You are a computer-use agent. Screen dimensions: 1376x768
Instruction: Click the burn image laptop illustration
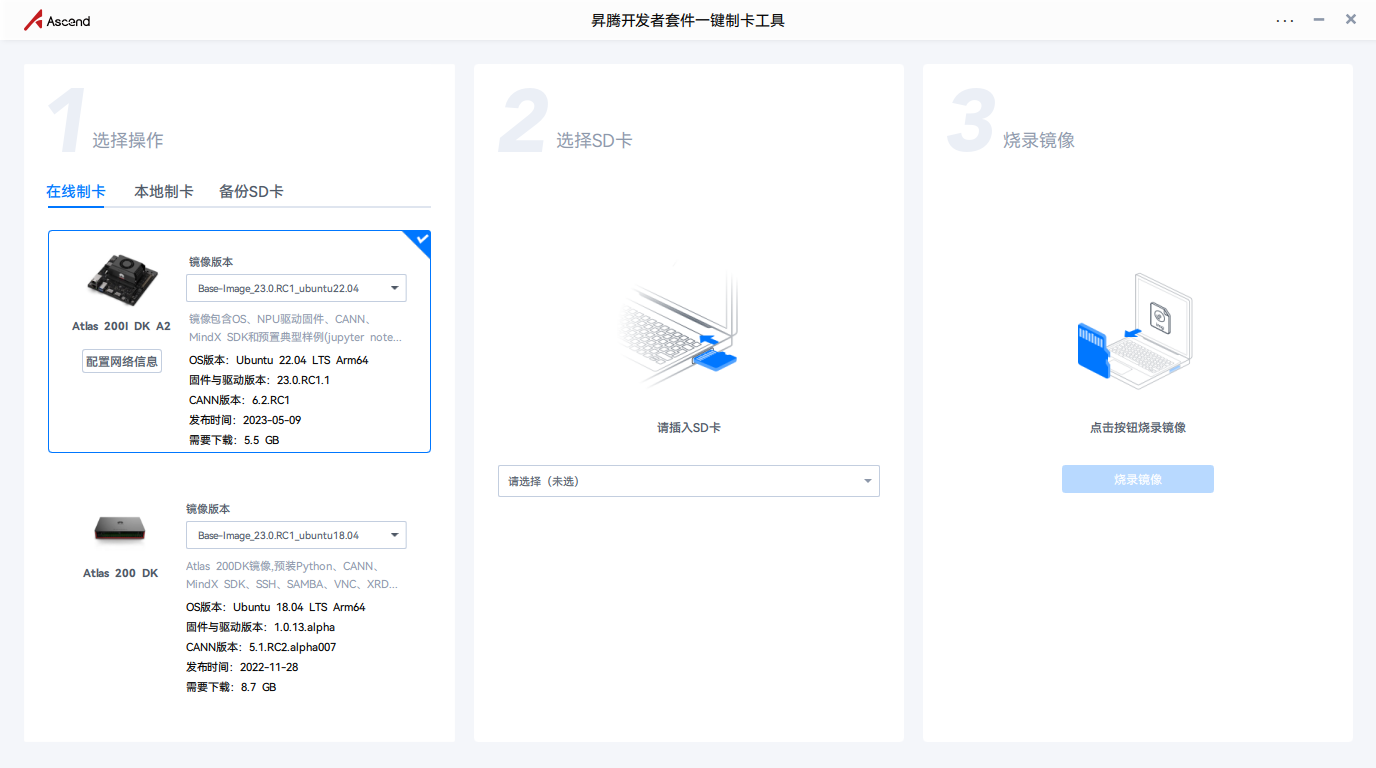1136,331
